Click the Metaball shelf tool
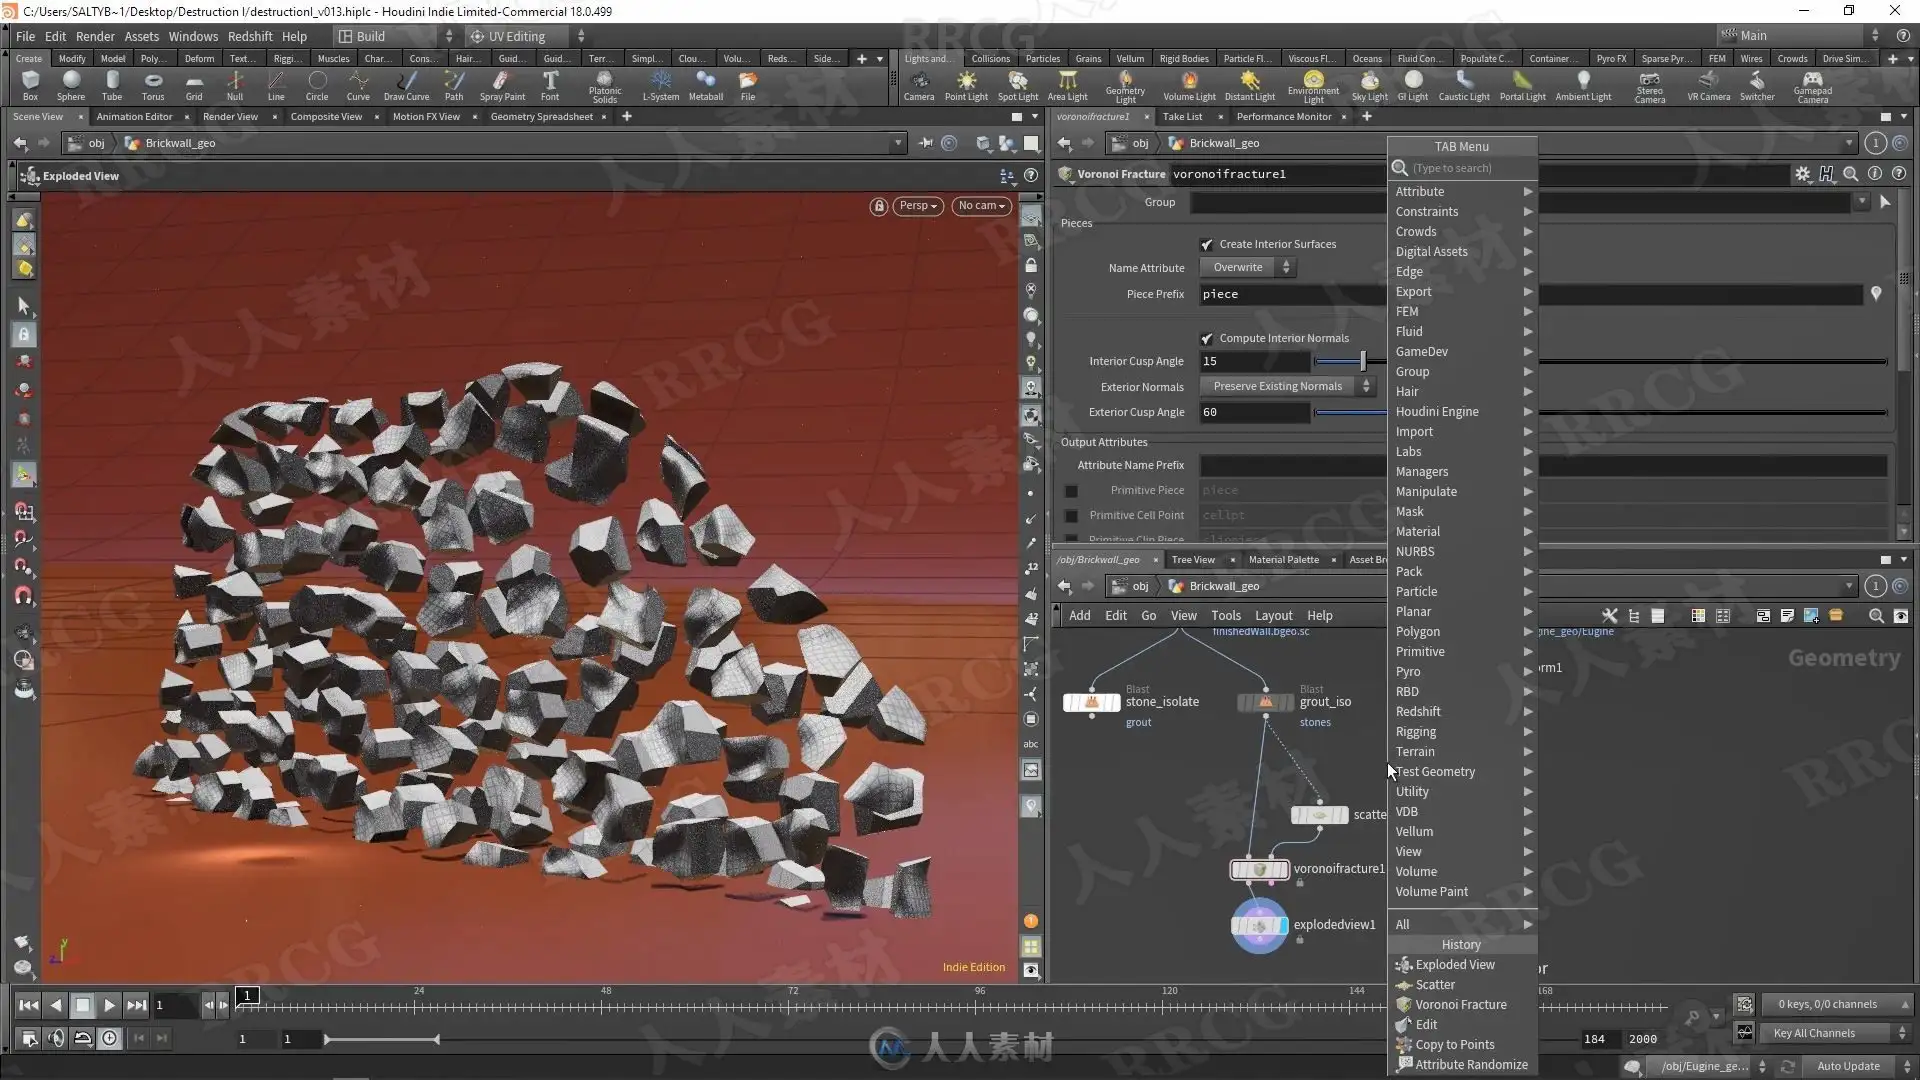Screen dimensions: 1920x1080 [705, 84]
